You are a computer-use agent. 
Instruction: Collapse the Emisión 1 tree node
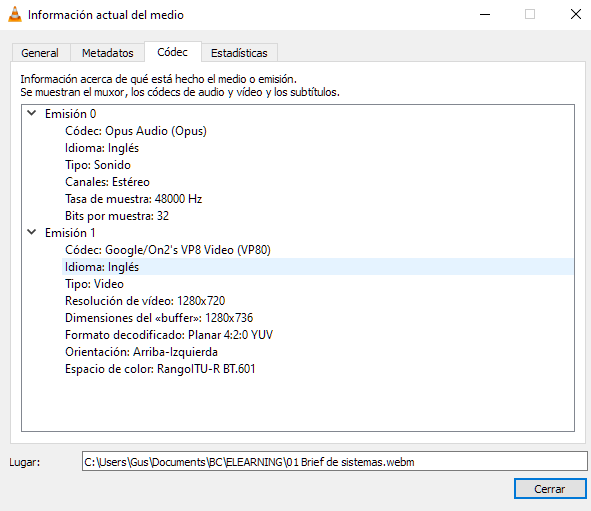(x=32, y=232)
